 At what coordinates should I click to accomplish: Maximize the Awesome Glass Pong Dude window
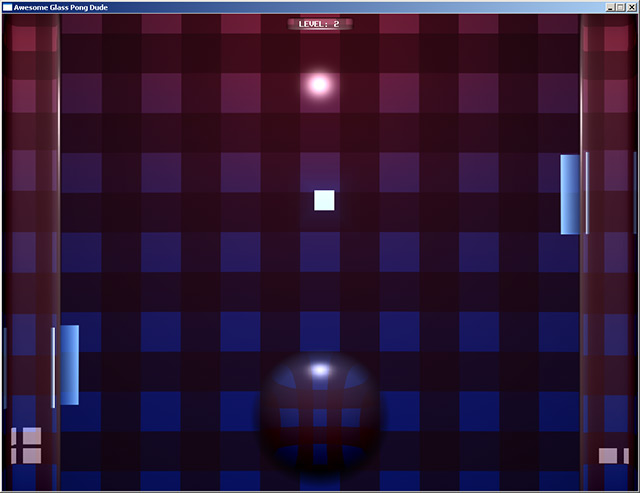click(x=620, y=7)
